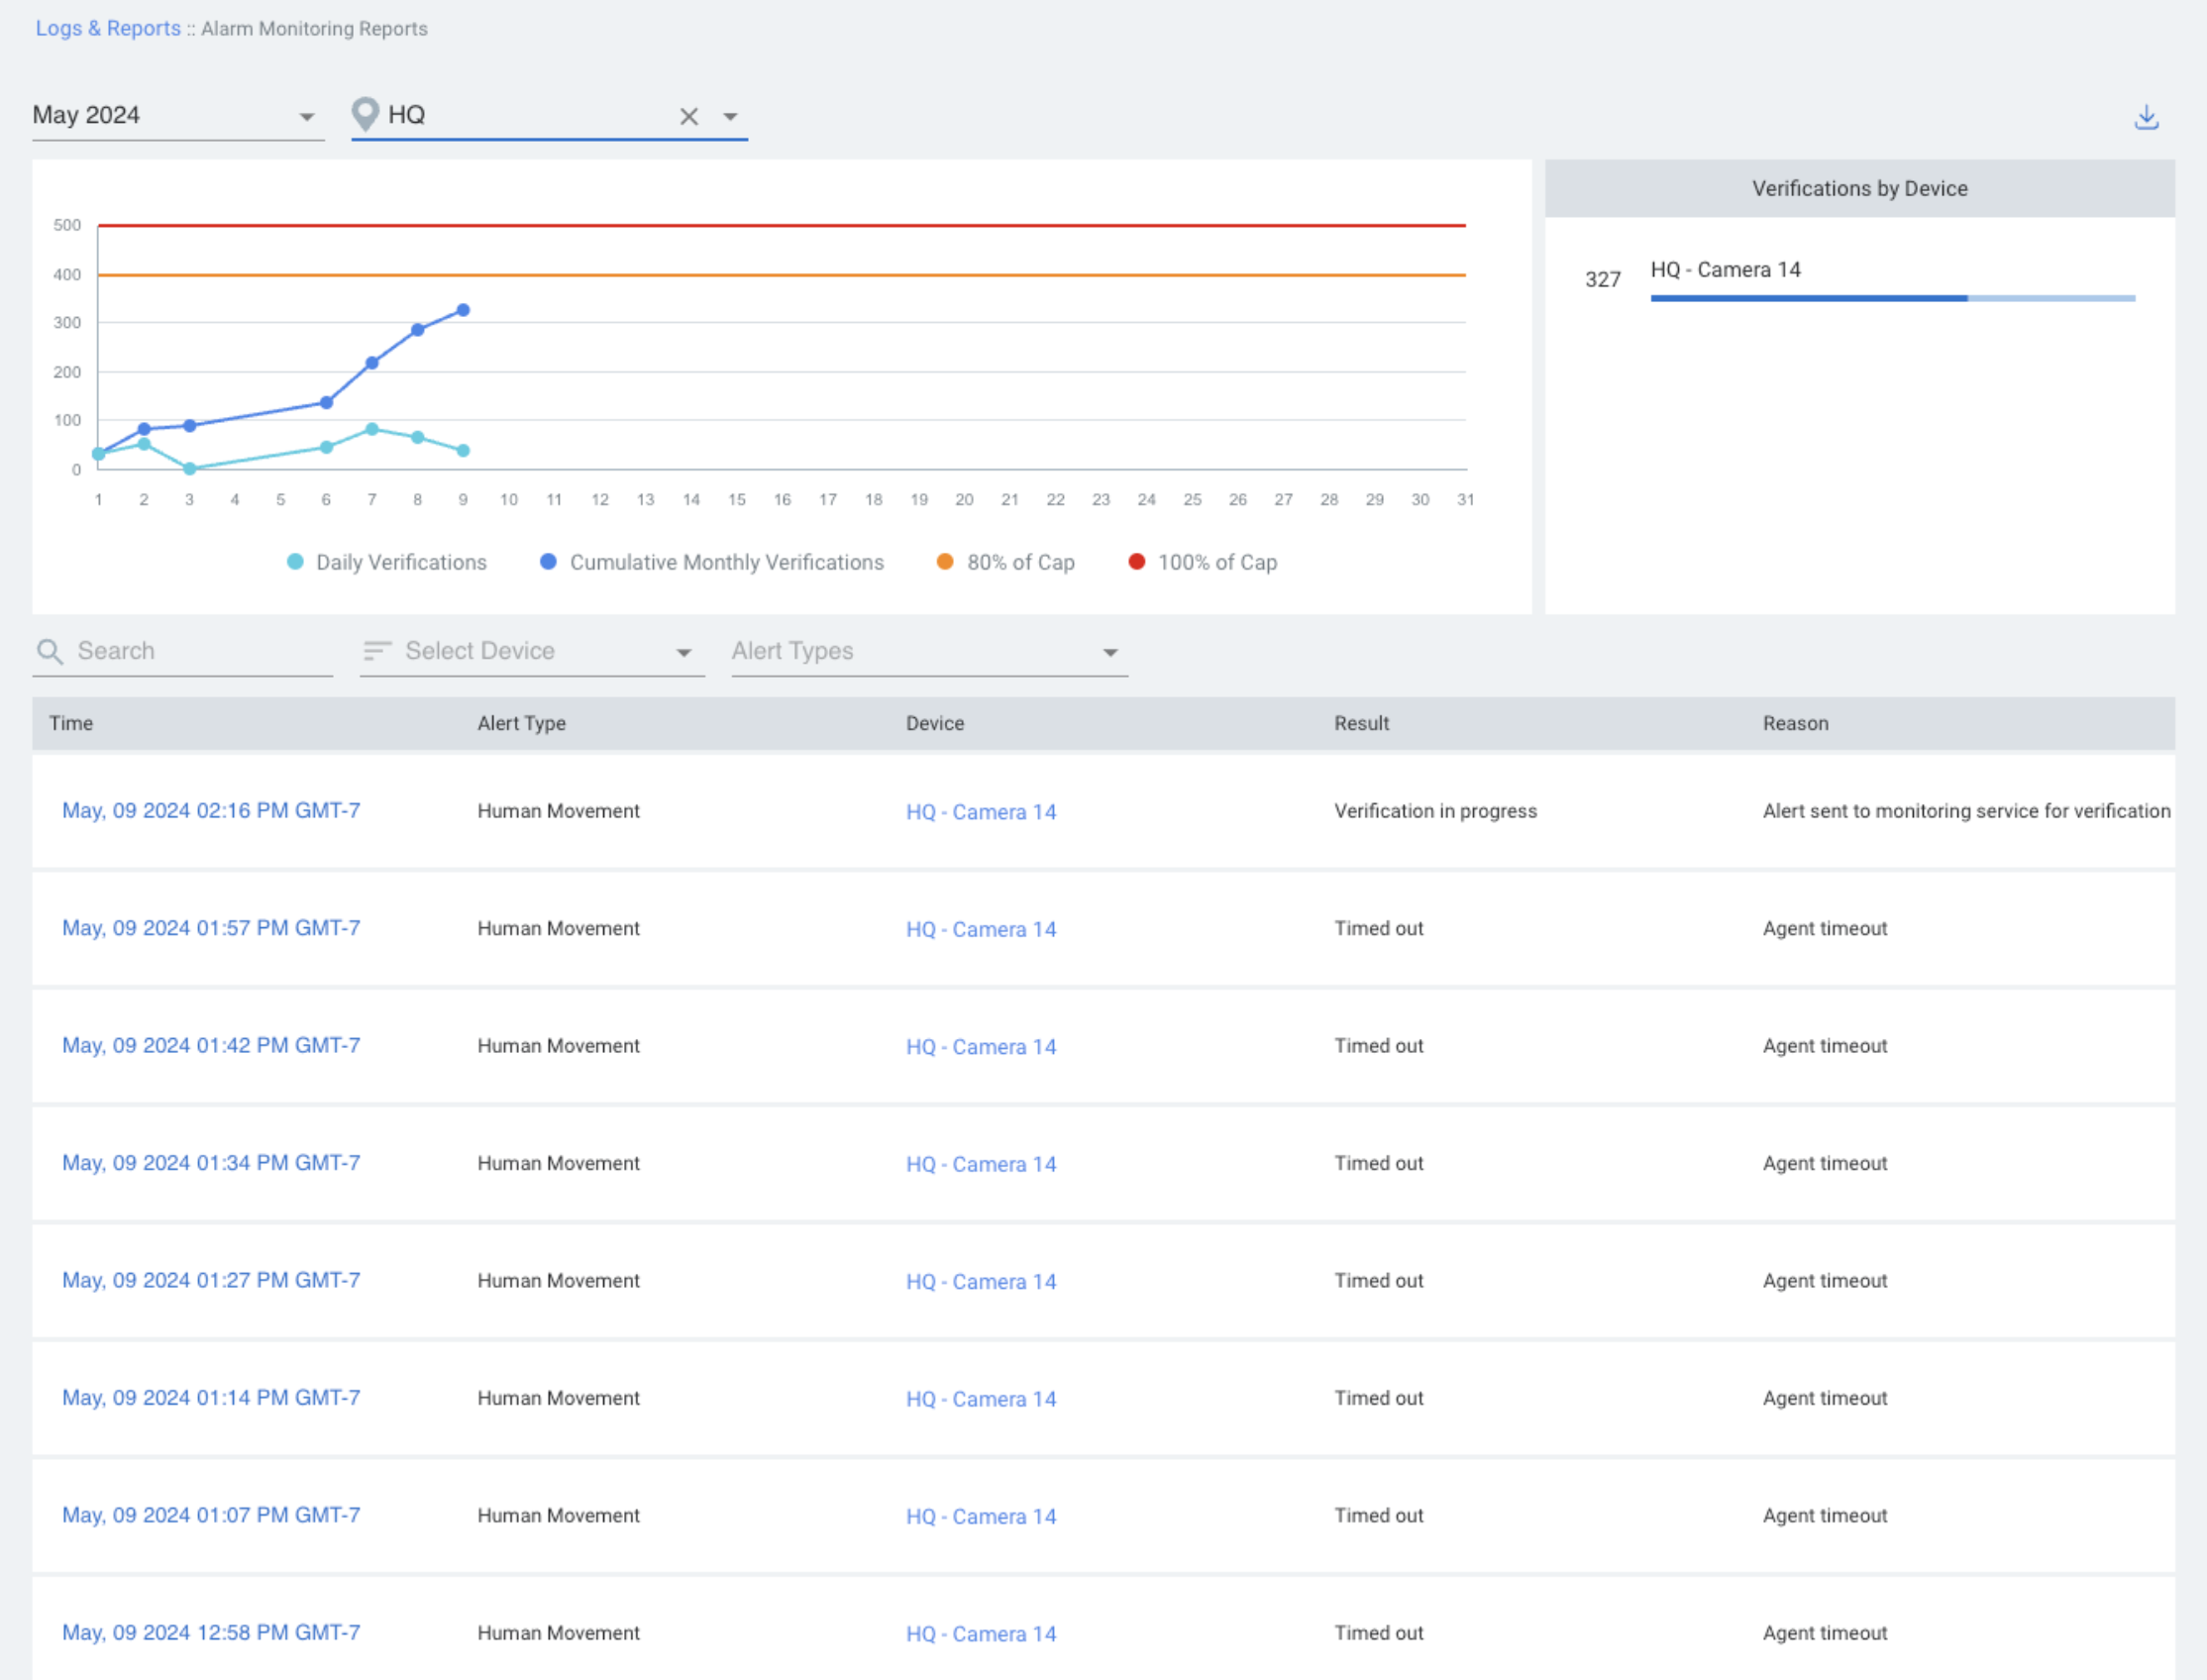
Task: Click the location pin icon beside HQ
Action: coord(365,114)
